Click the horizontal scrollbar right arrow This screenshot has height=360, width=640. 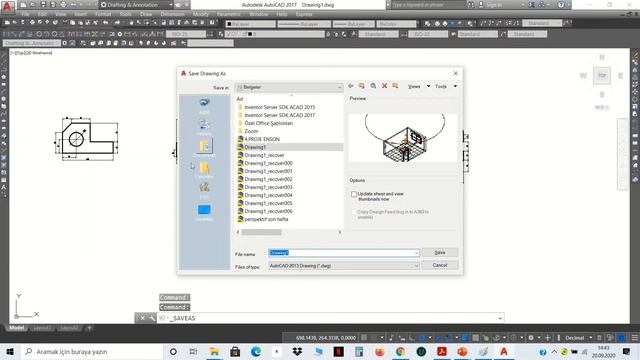[x=340, y=232]
